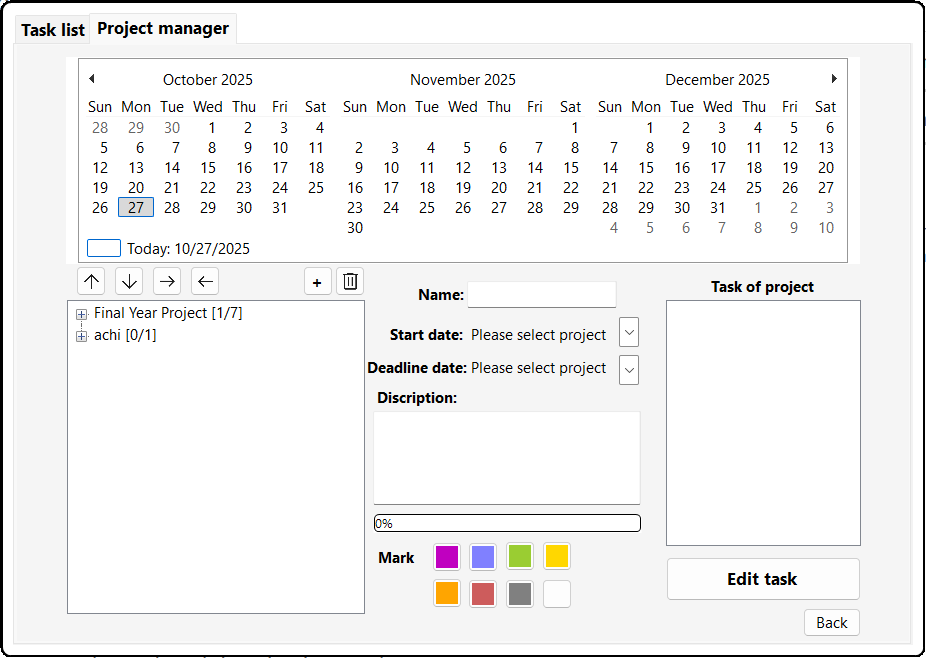Viewport: 926px width, 658px height.
Task: Expand the Final Year Project node
Action: coord(81,315)
